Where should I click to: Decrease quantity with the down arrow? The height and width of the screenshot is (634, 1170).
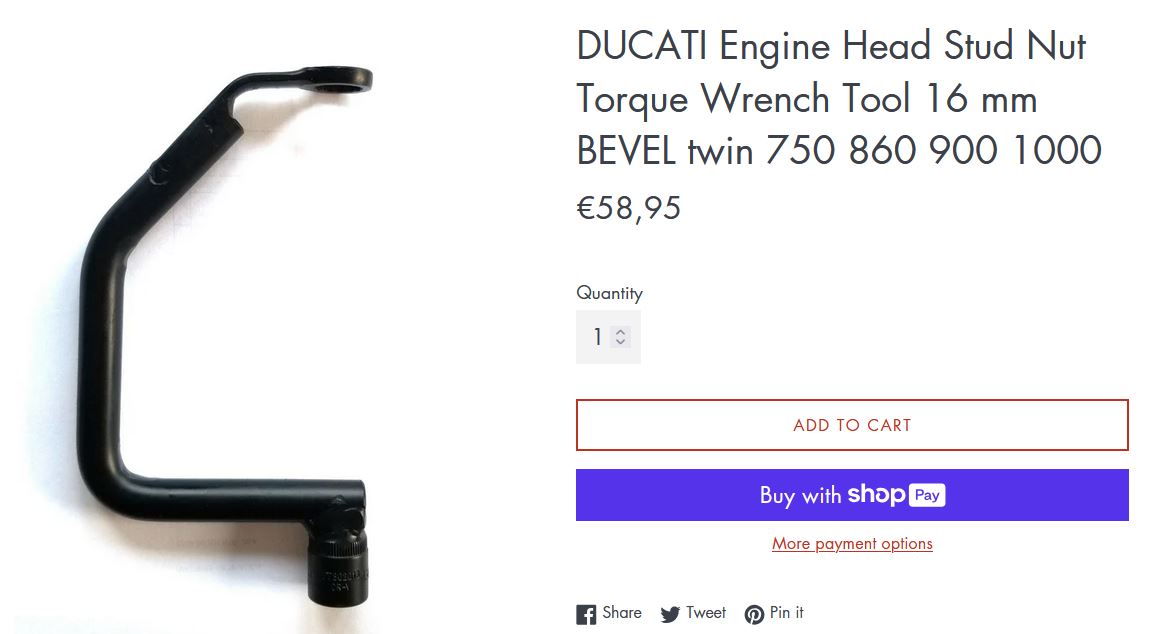(620, 342)
